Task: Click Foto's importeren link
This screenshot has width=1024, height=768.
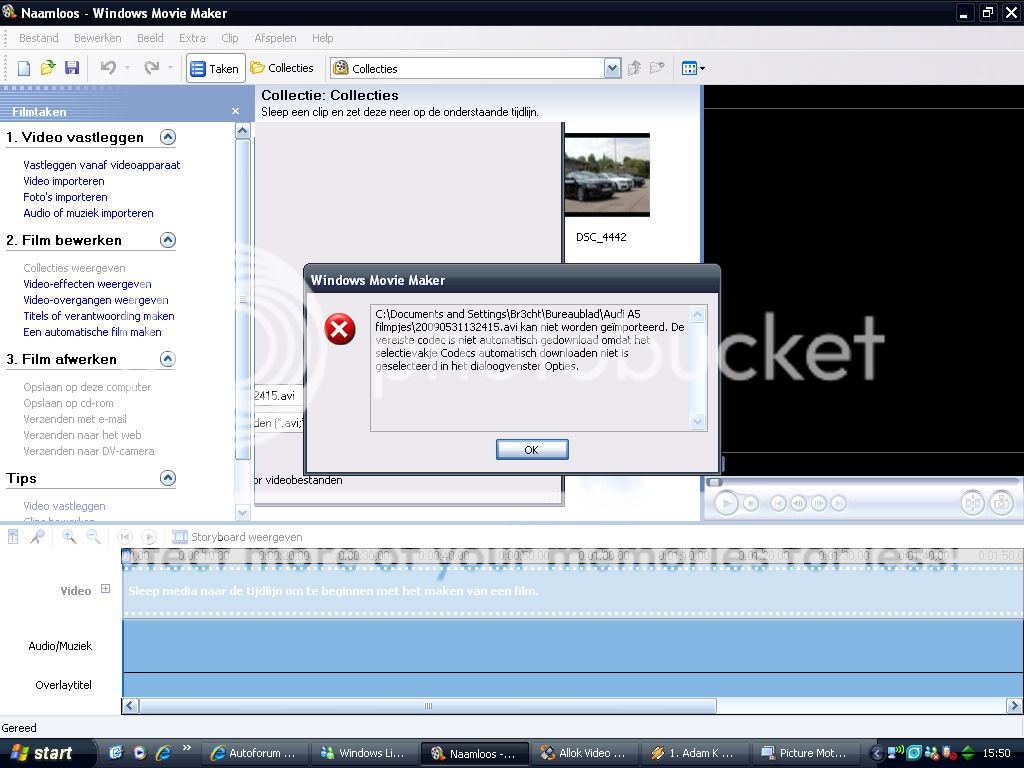Action: [x=65, y=197]
